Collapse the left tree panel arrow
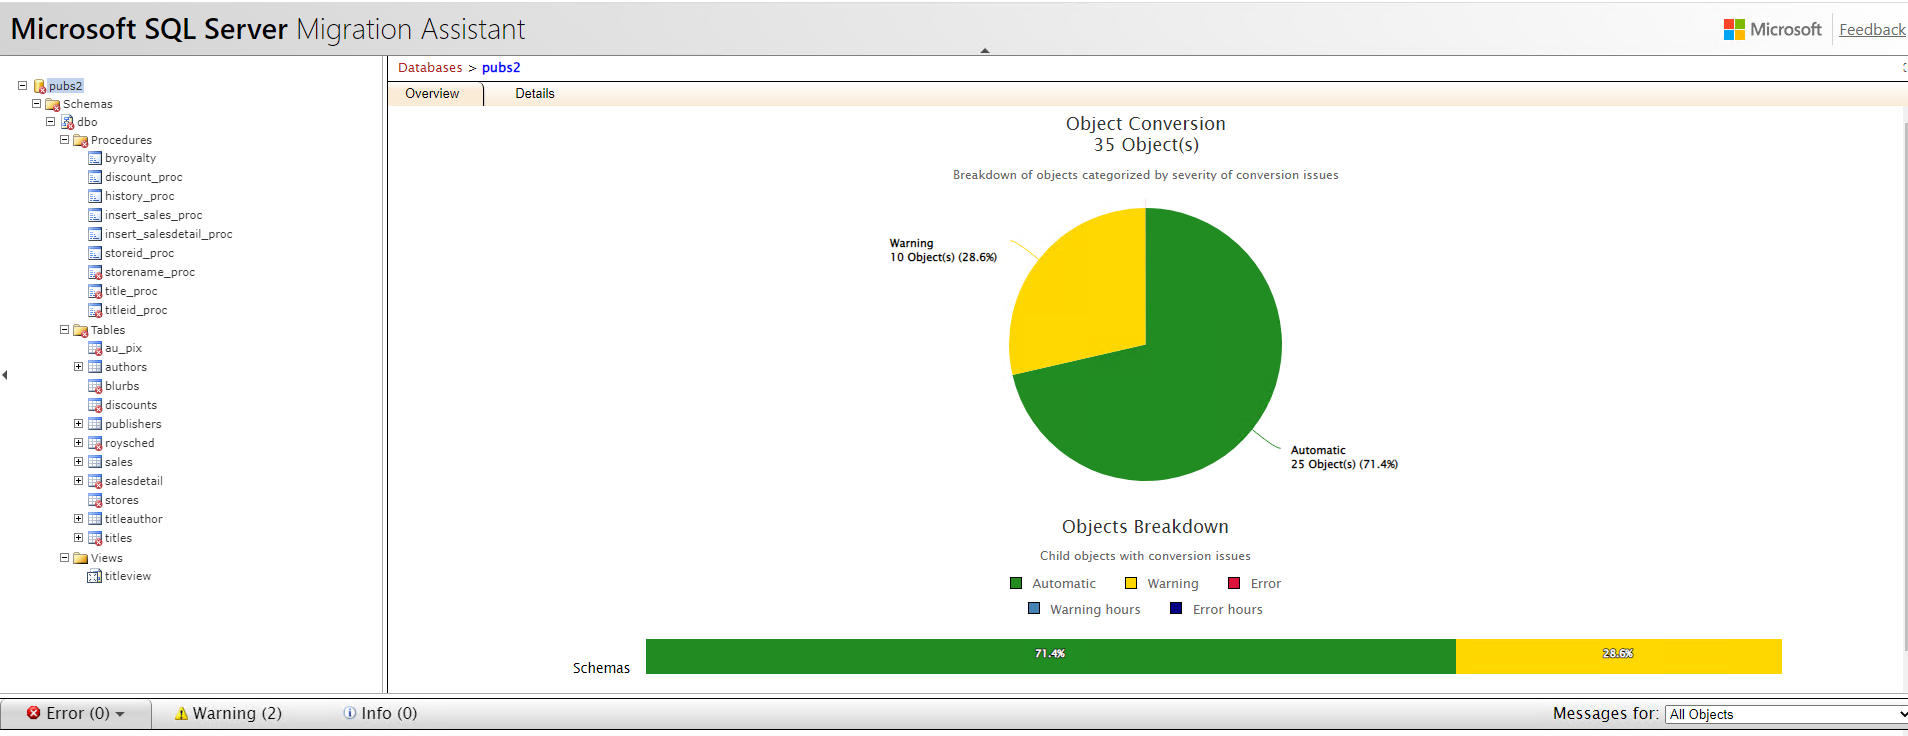Screen dimensions: 1908x736 click(x=5, y=375)
